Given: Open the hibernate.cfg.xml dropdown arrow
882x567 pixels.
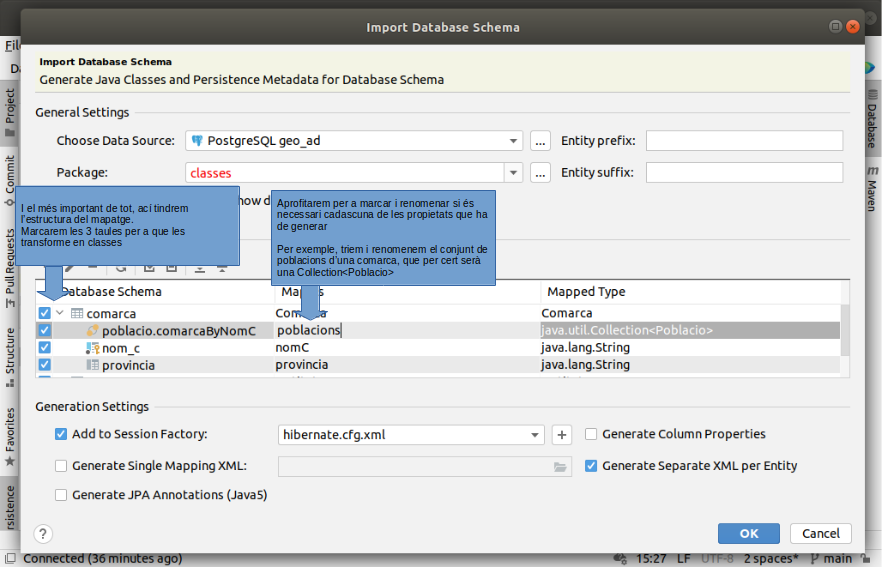Looking at the screenshot, I should 534,435.
